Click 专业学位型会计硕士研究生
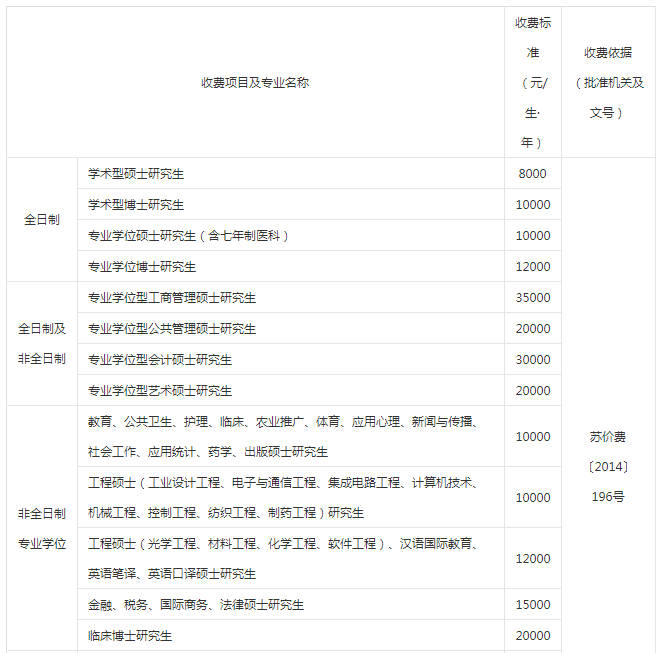 291,359
